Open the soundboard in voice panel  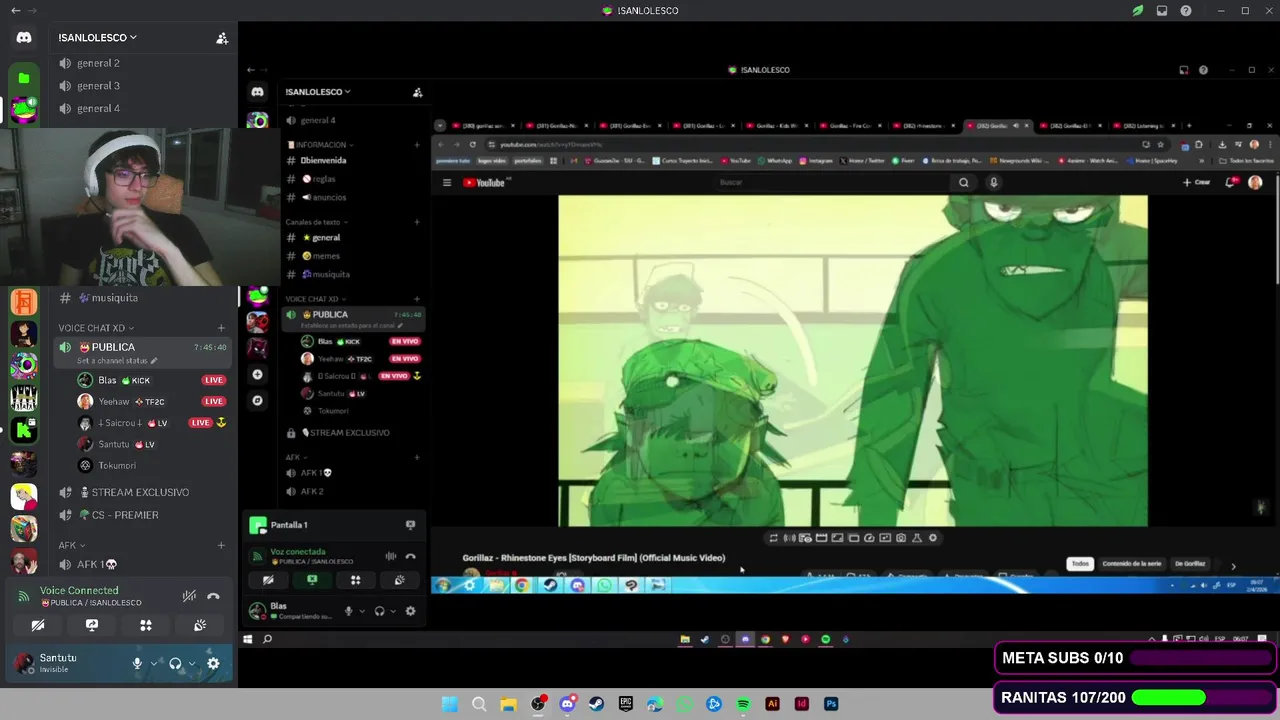pyautogui.click(x=200, y=625)
